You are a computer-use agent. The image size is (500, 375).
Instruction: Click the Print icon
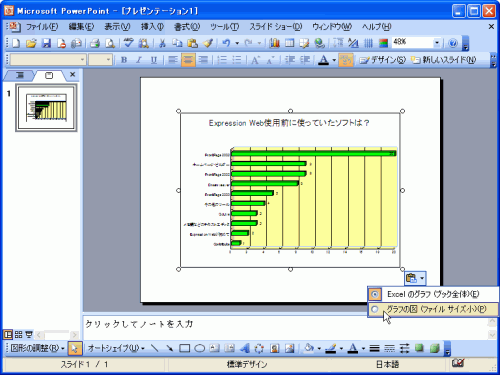(95, 43)
